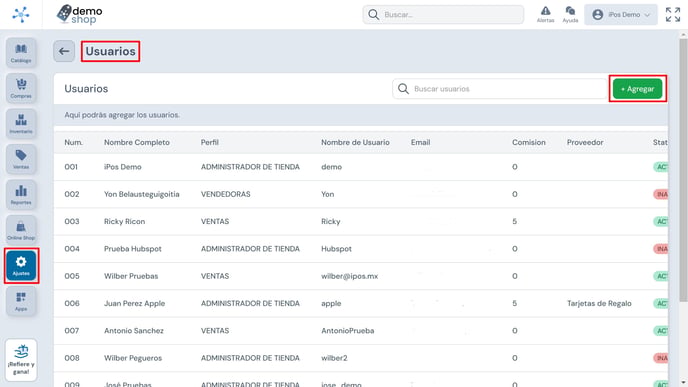Click the status badge in row 006
This screenshot has width=688, height=387.
(x=661, y=303)
